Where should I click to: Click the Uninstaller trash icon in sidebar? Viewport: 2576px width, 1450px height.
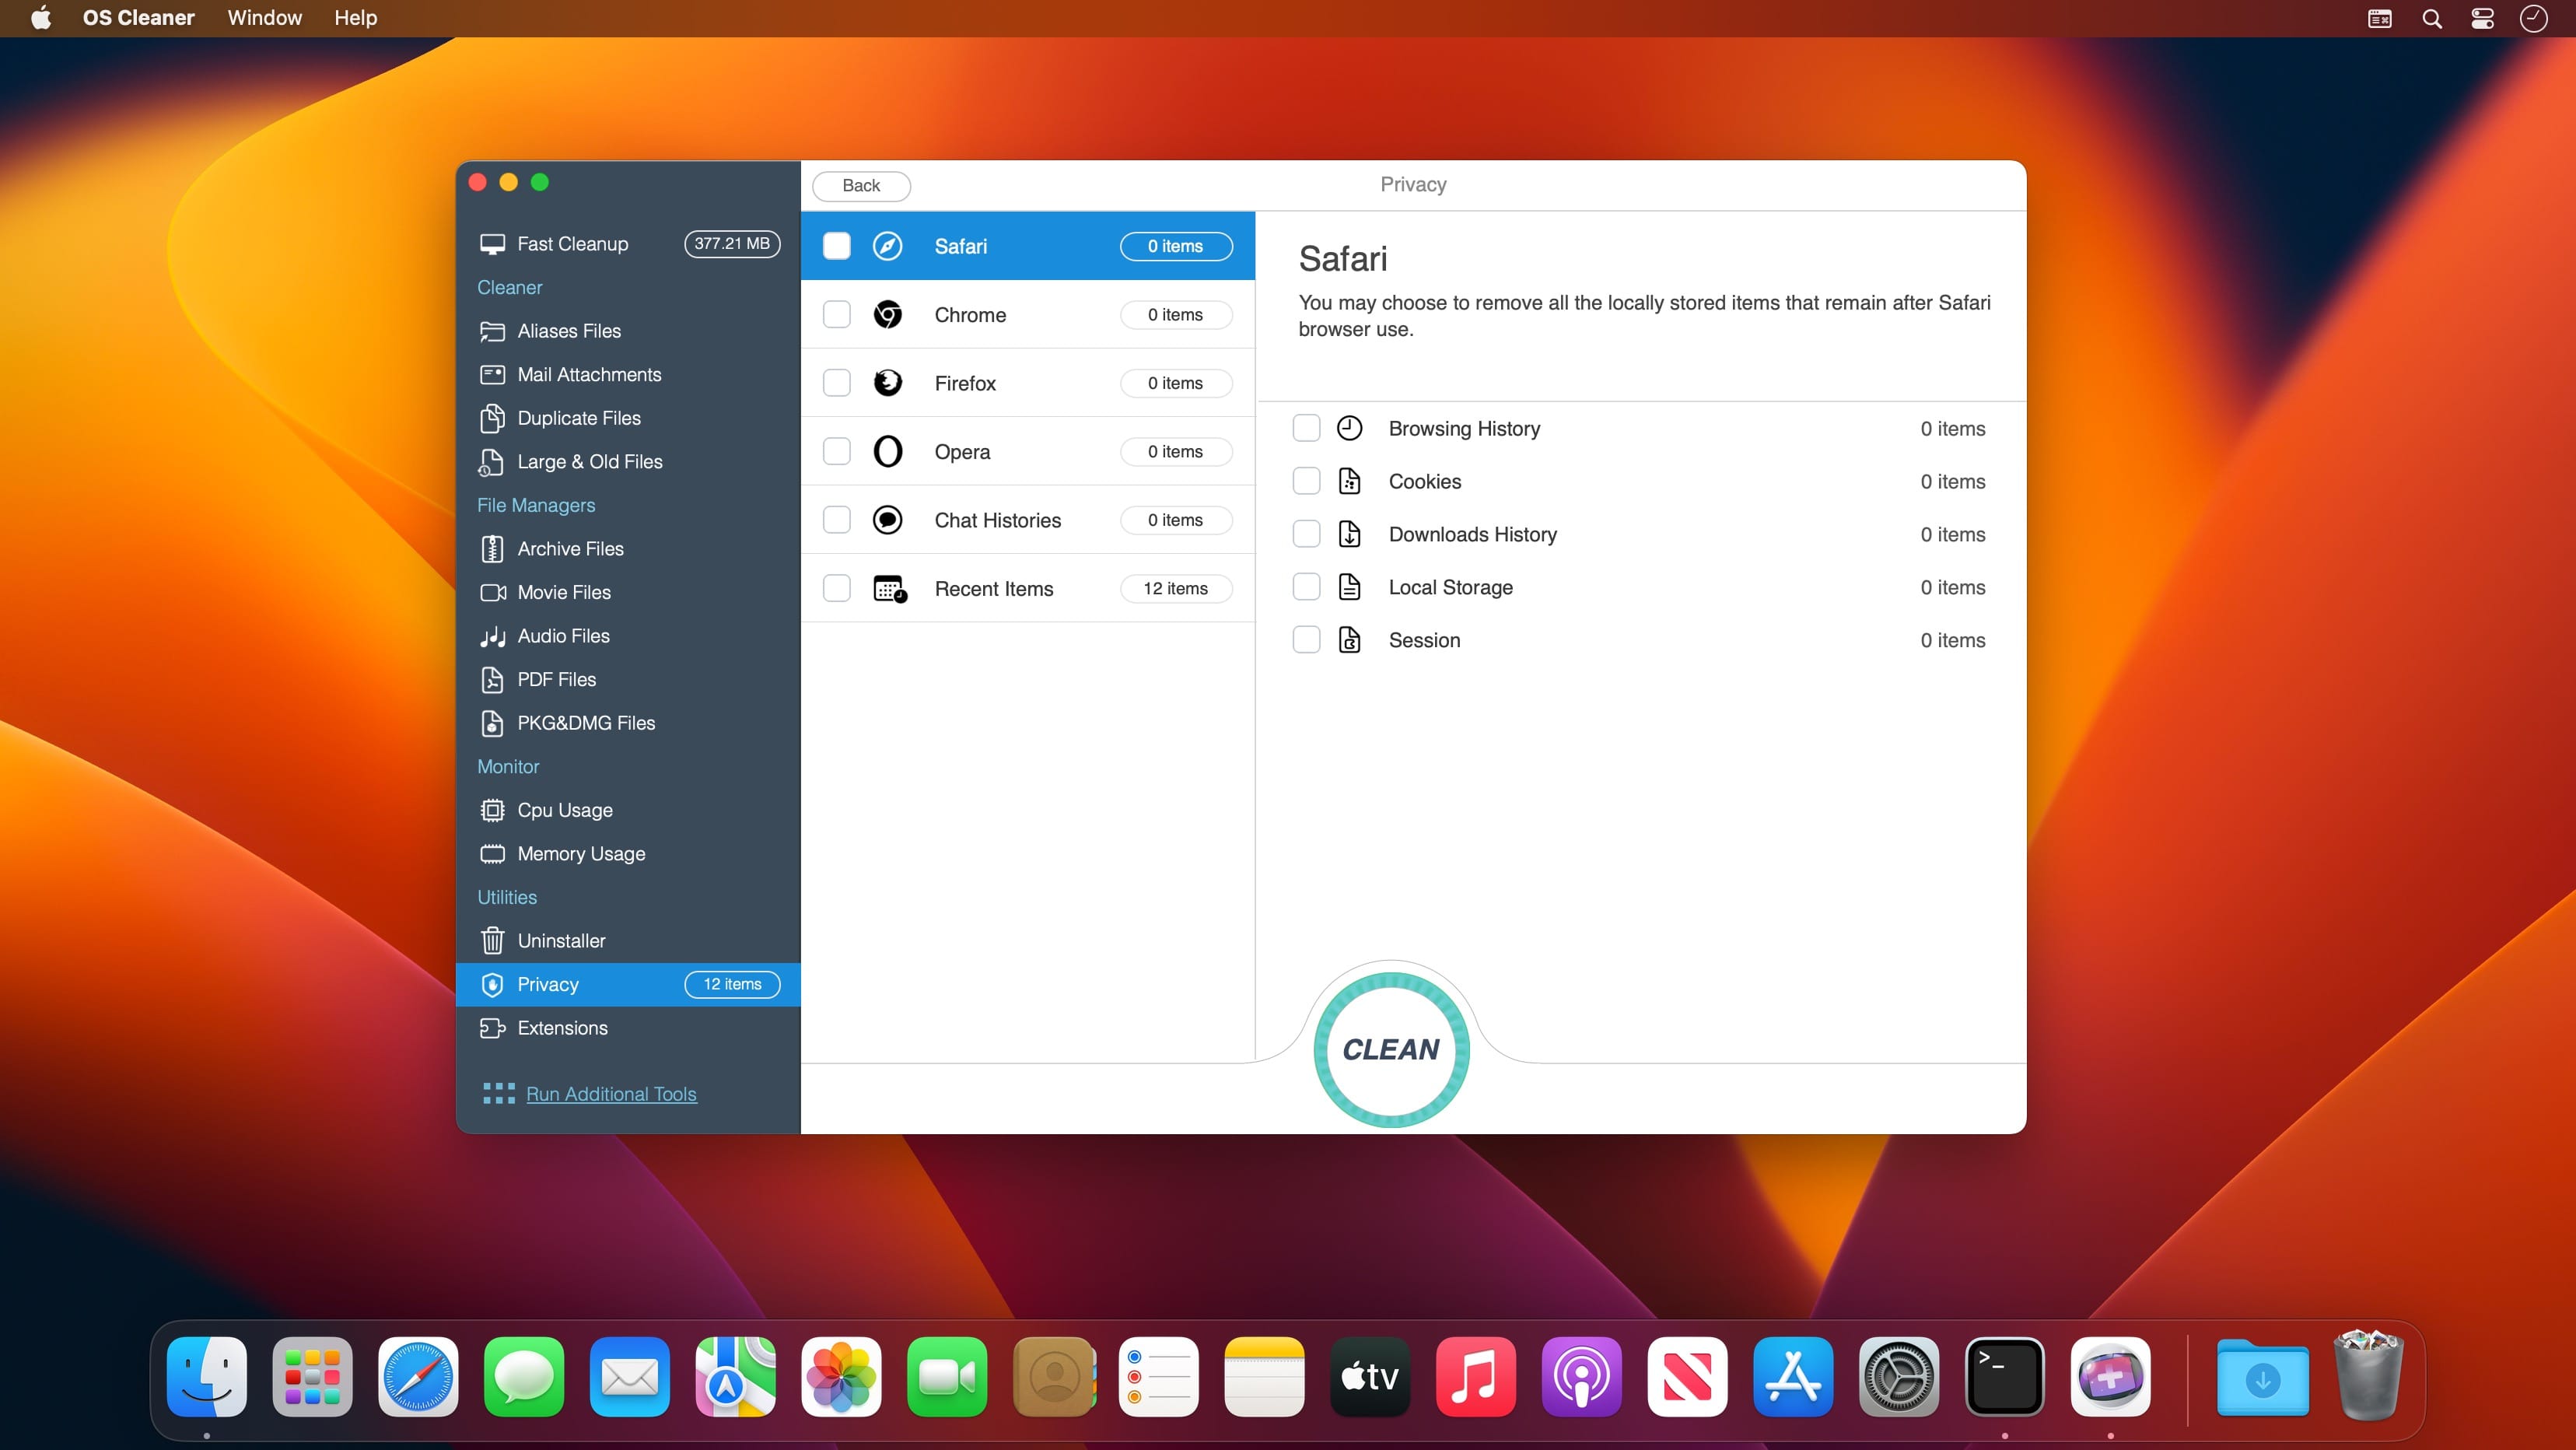click(492, 941)
